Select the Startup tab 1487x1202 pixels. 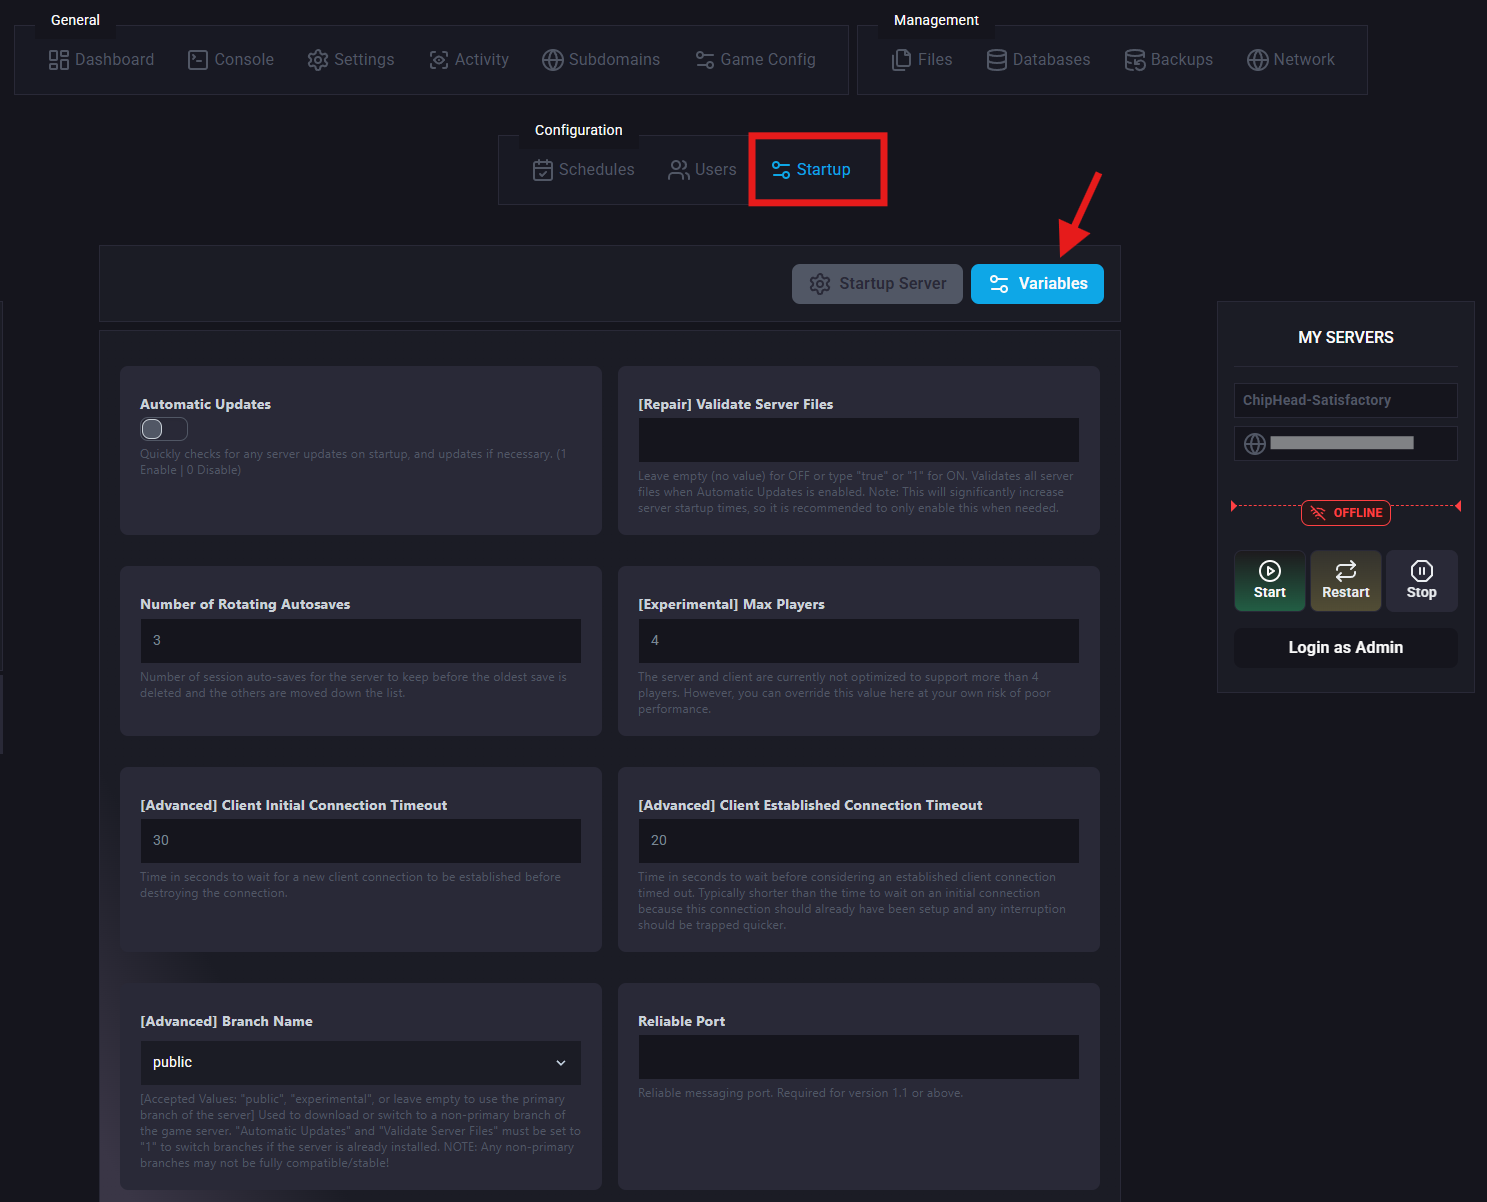pyautogui.click(x=811, y=170)
